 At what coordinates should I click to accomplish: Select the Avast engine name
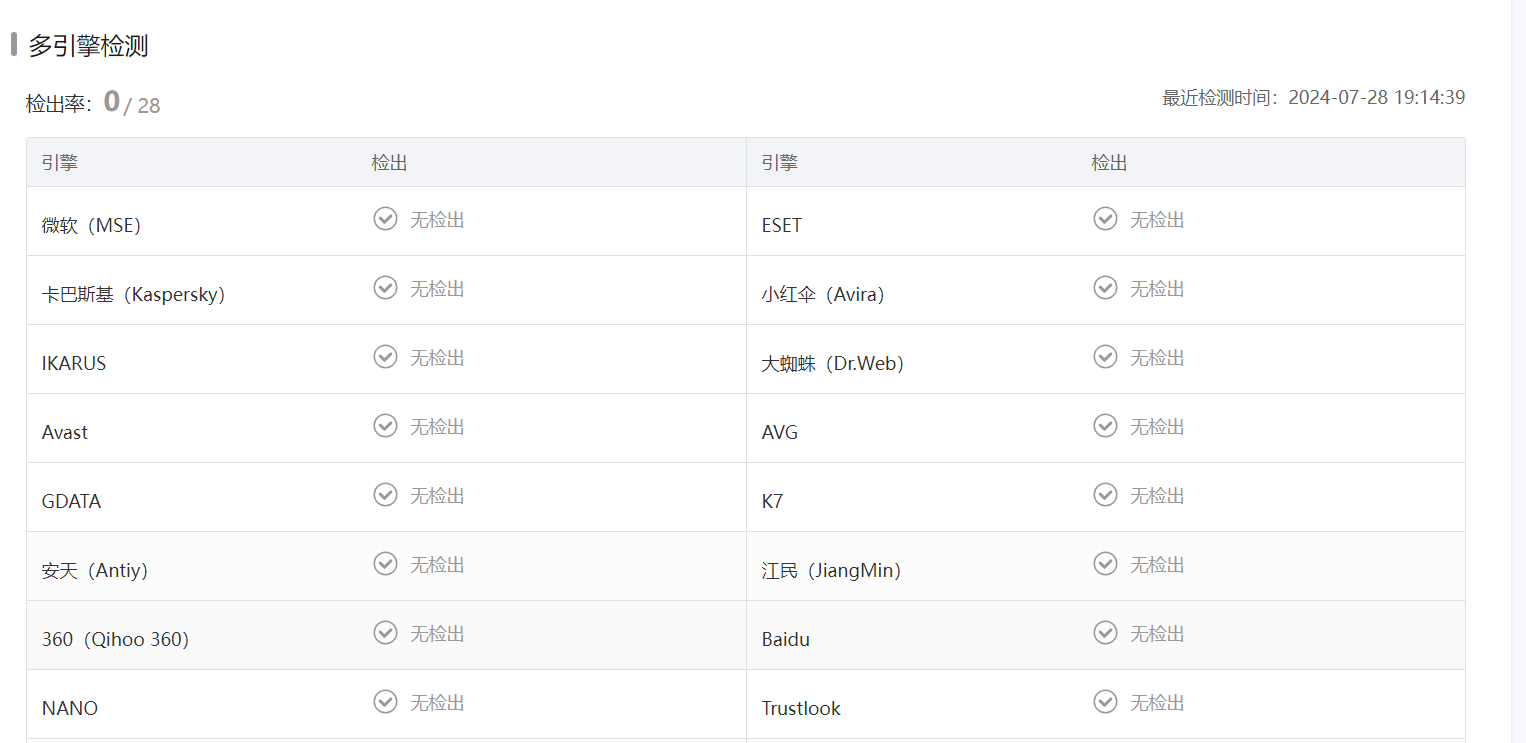pyautogui.click(x=65, y=432)
